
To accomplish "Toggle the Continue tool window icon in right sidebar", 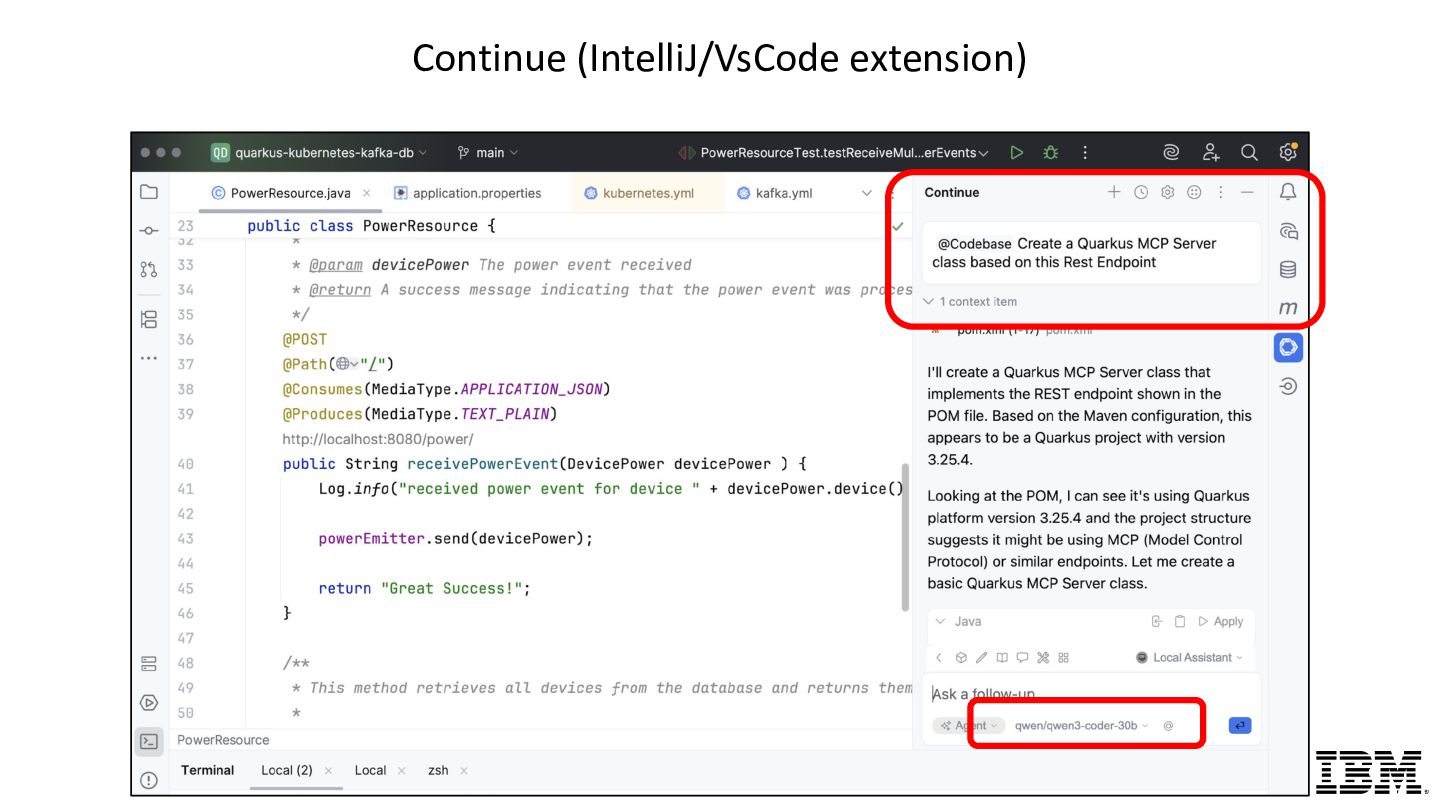I will pyautogui.click(x=1289, y=347).
